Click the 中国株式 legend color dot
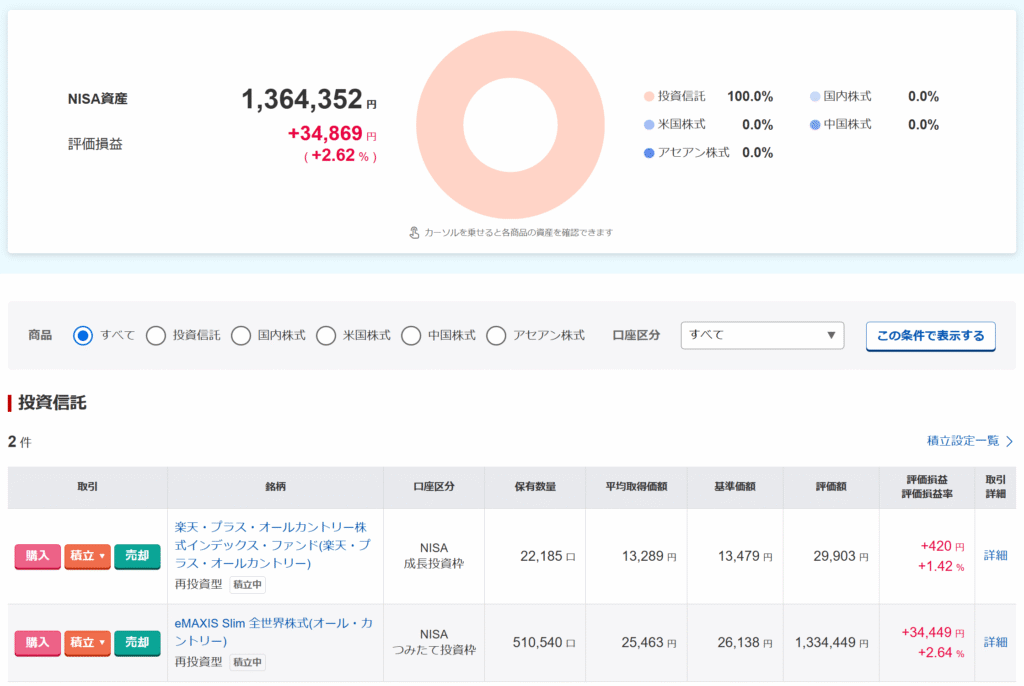This screenshot has width=1024, height=686. point(814,125)
